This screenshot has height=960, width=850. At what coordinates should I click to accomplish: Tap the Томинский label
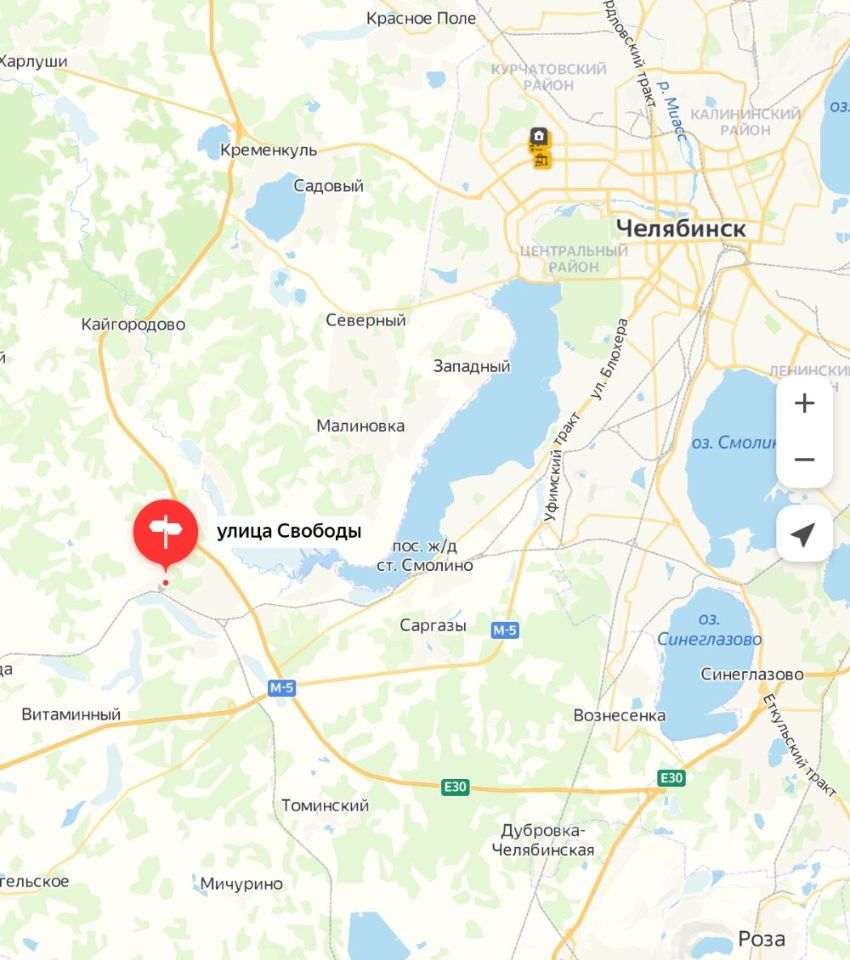(x=325, y=805)
